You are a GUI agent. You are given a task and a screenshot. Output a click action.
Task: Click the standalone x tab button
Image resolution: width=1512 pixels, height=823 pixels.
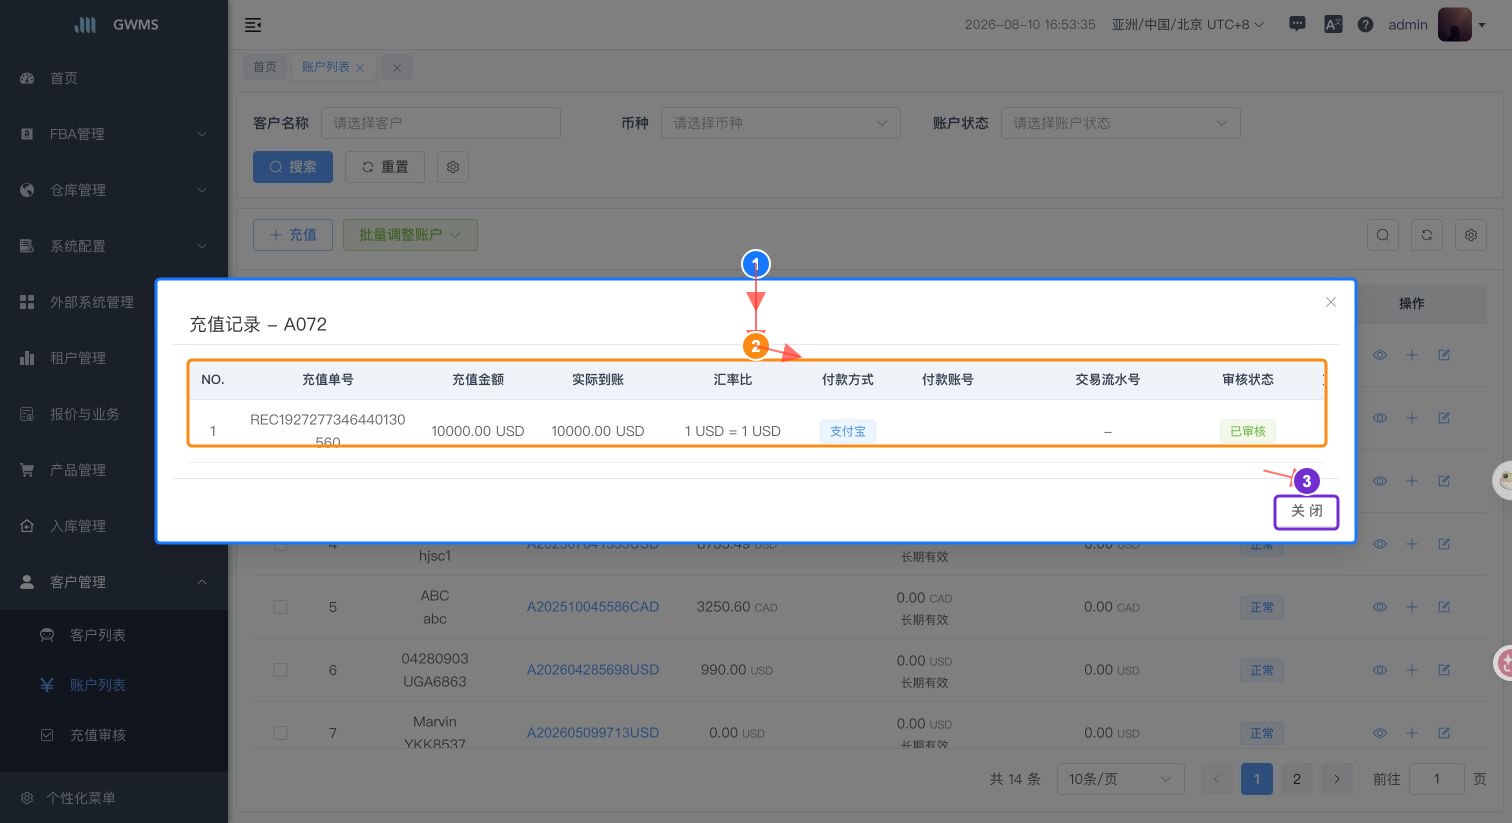397,68
